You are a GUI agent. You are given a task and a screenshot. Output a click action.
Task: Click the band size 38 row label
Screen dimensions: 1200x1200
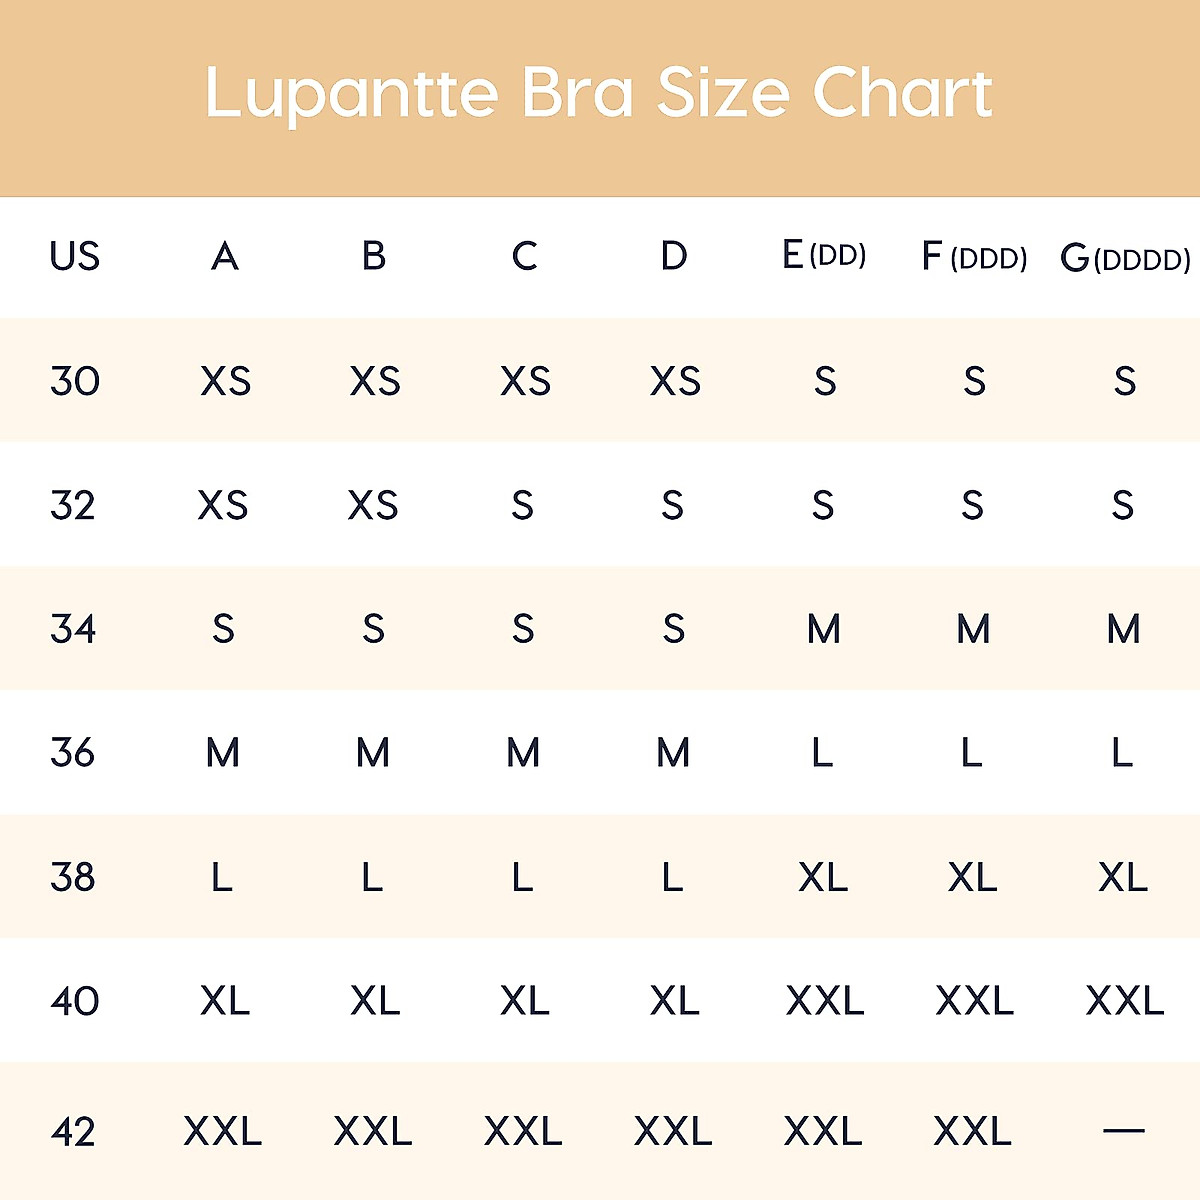tap(73, 877)
